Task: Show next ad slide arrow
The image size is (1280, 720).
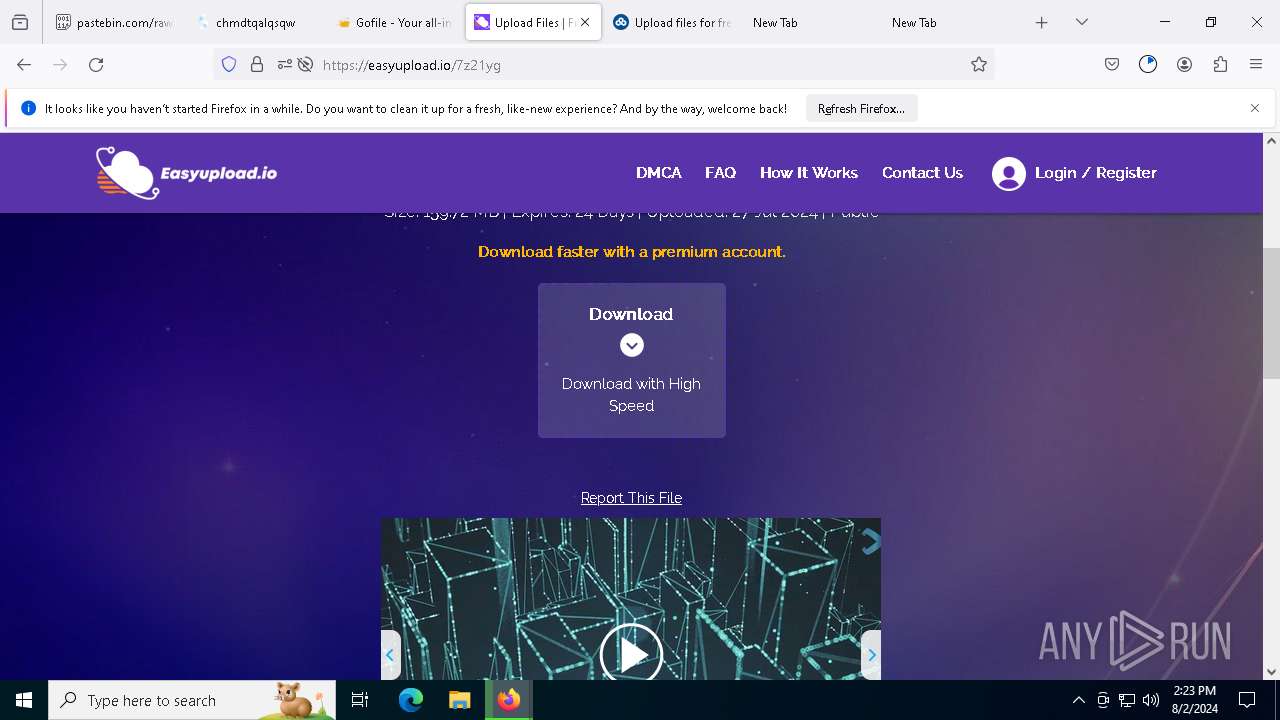Action: [x=871, y=655]
